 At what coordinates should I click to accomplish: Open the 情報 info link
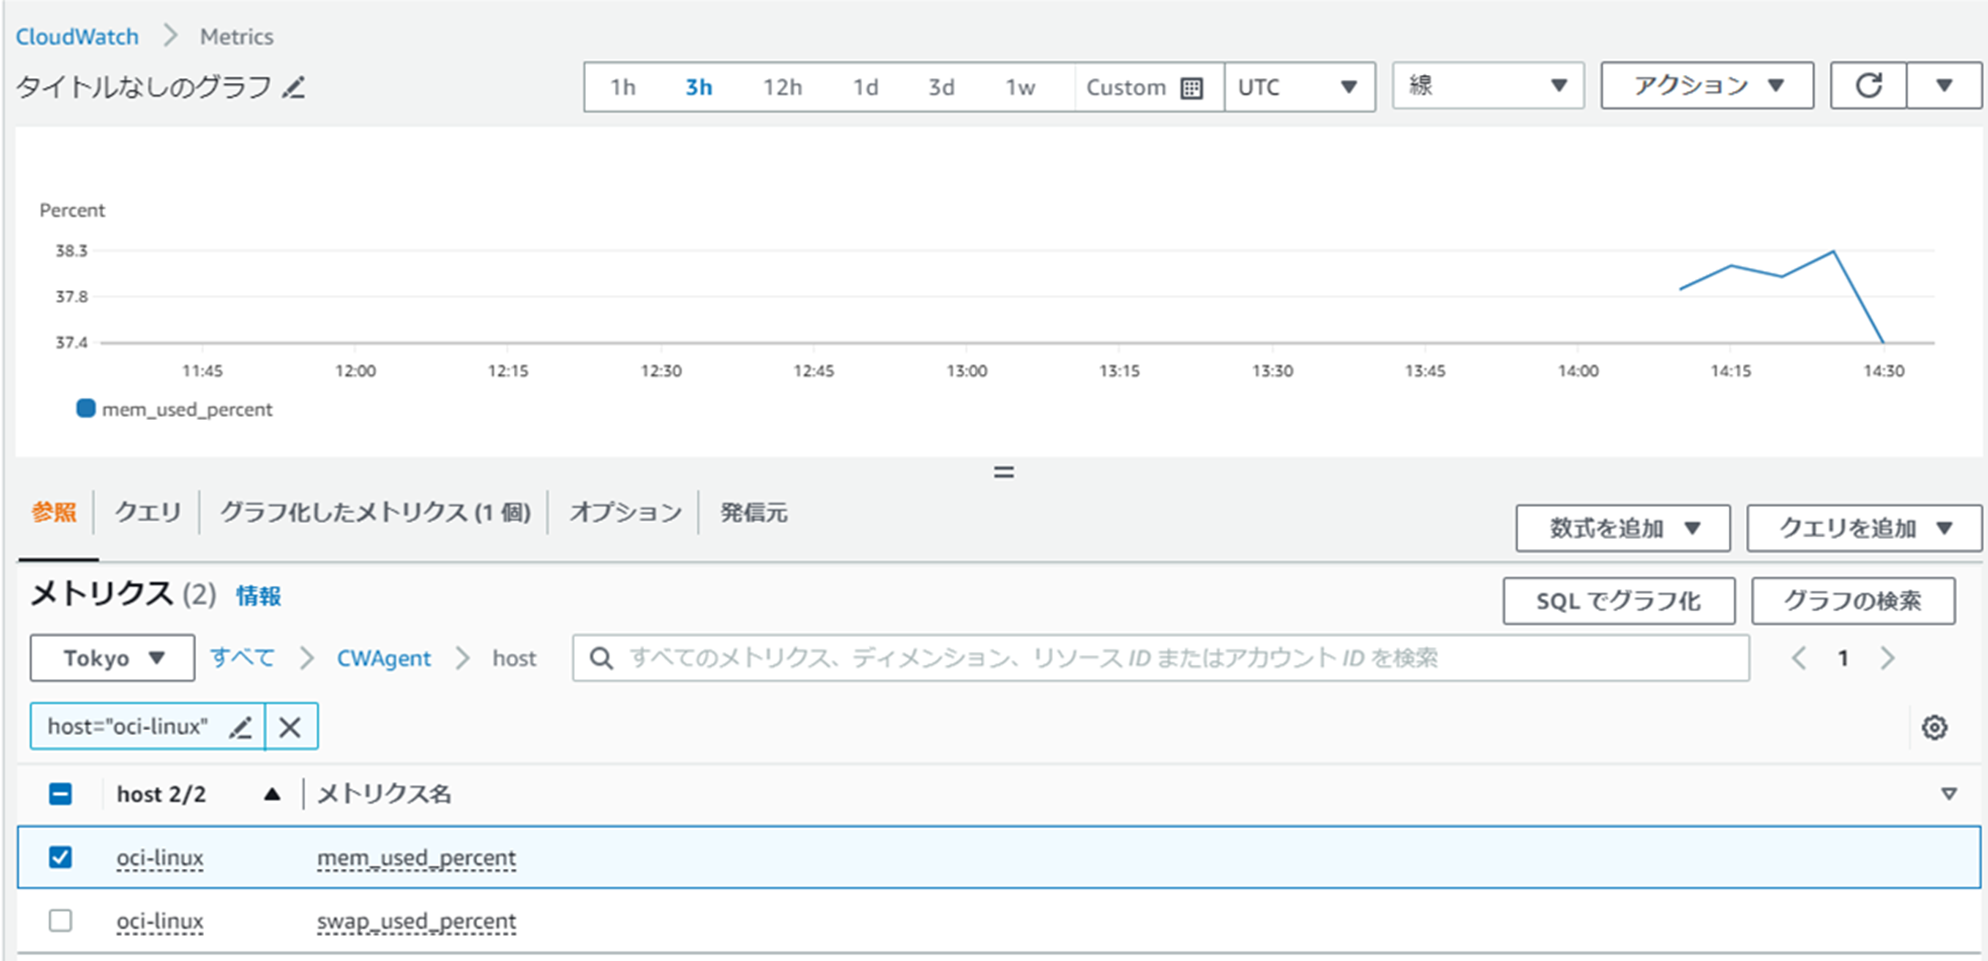tap(258, 596)
